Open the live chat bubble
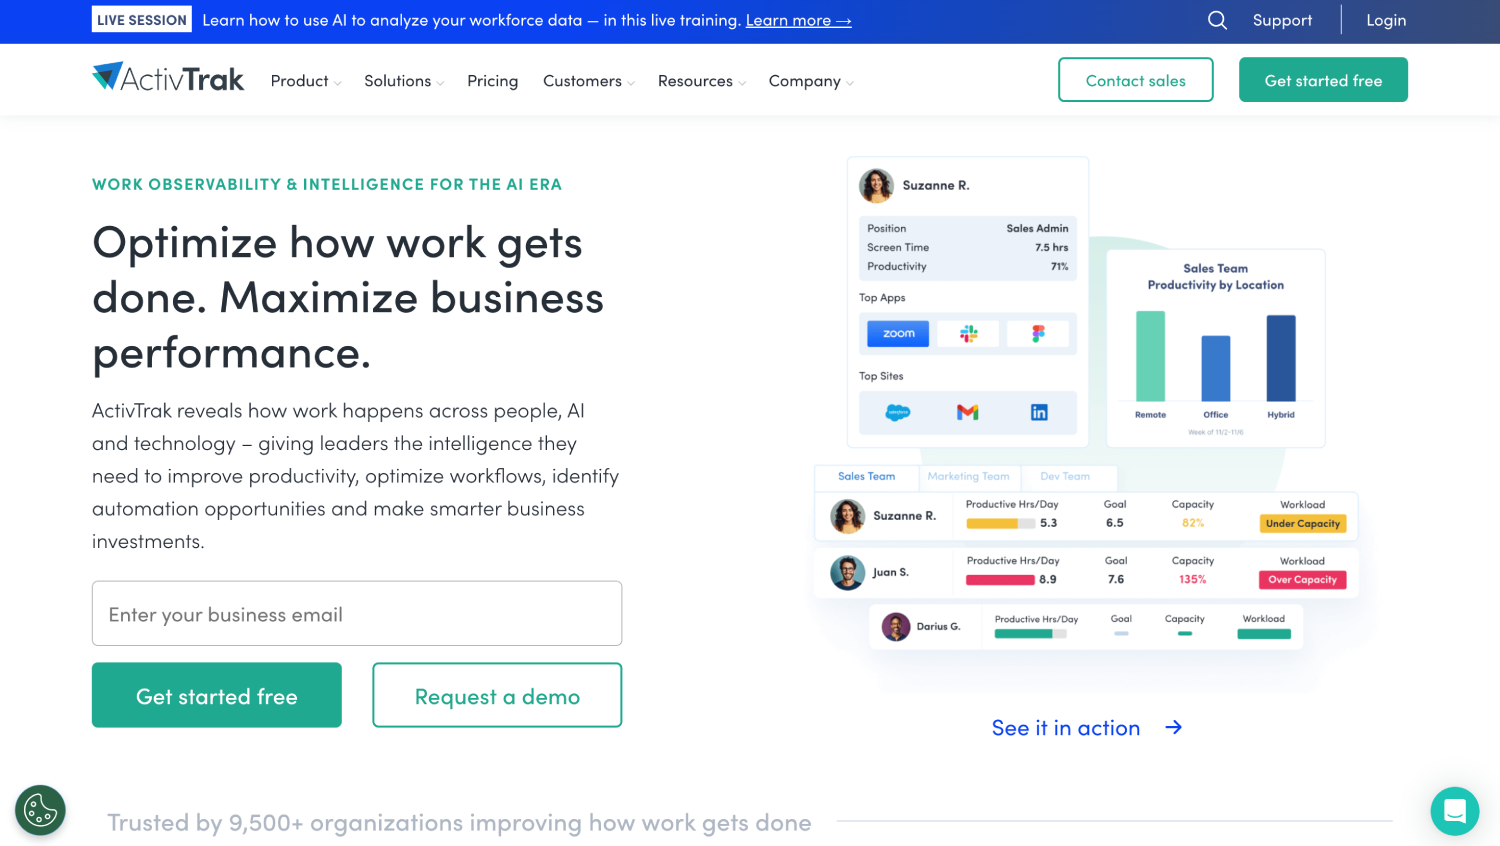Viewport: 1500px width, 846px height. point(1454,811)
